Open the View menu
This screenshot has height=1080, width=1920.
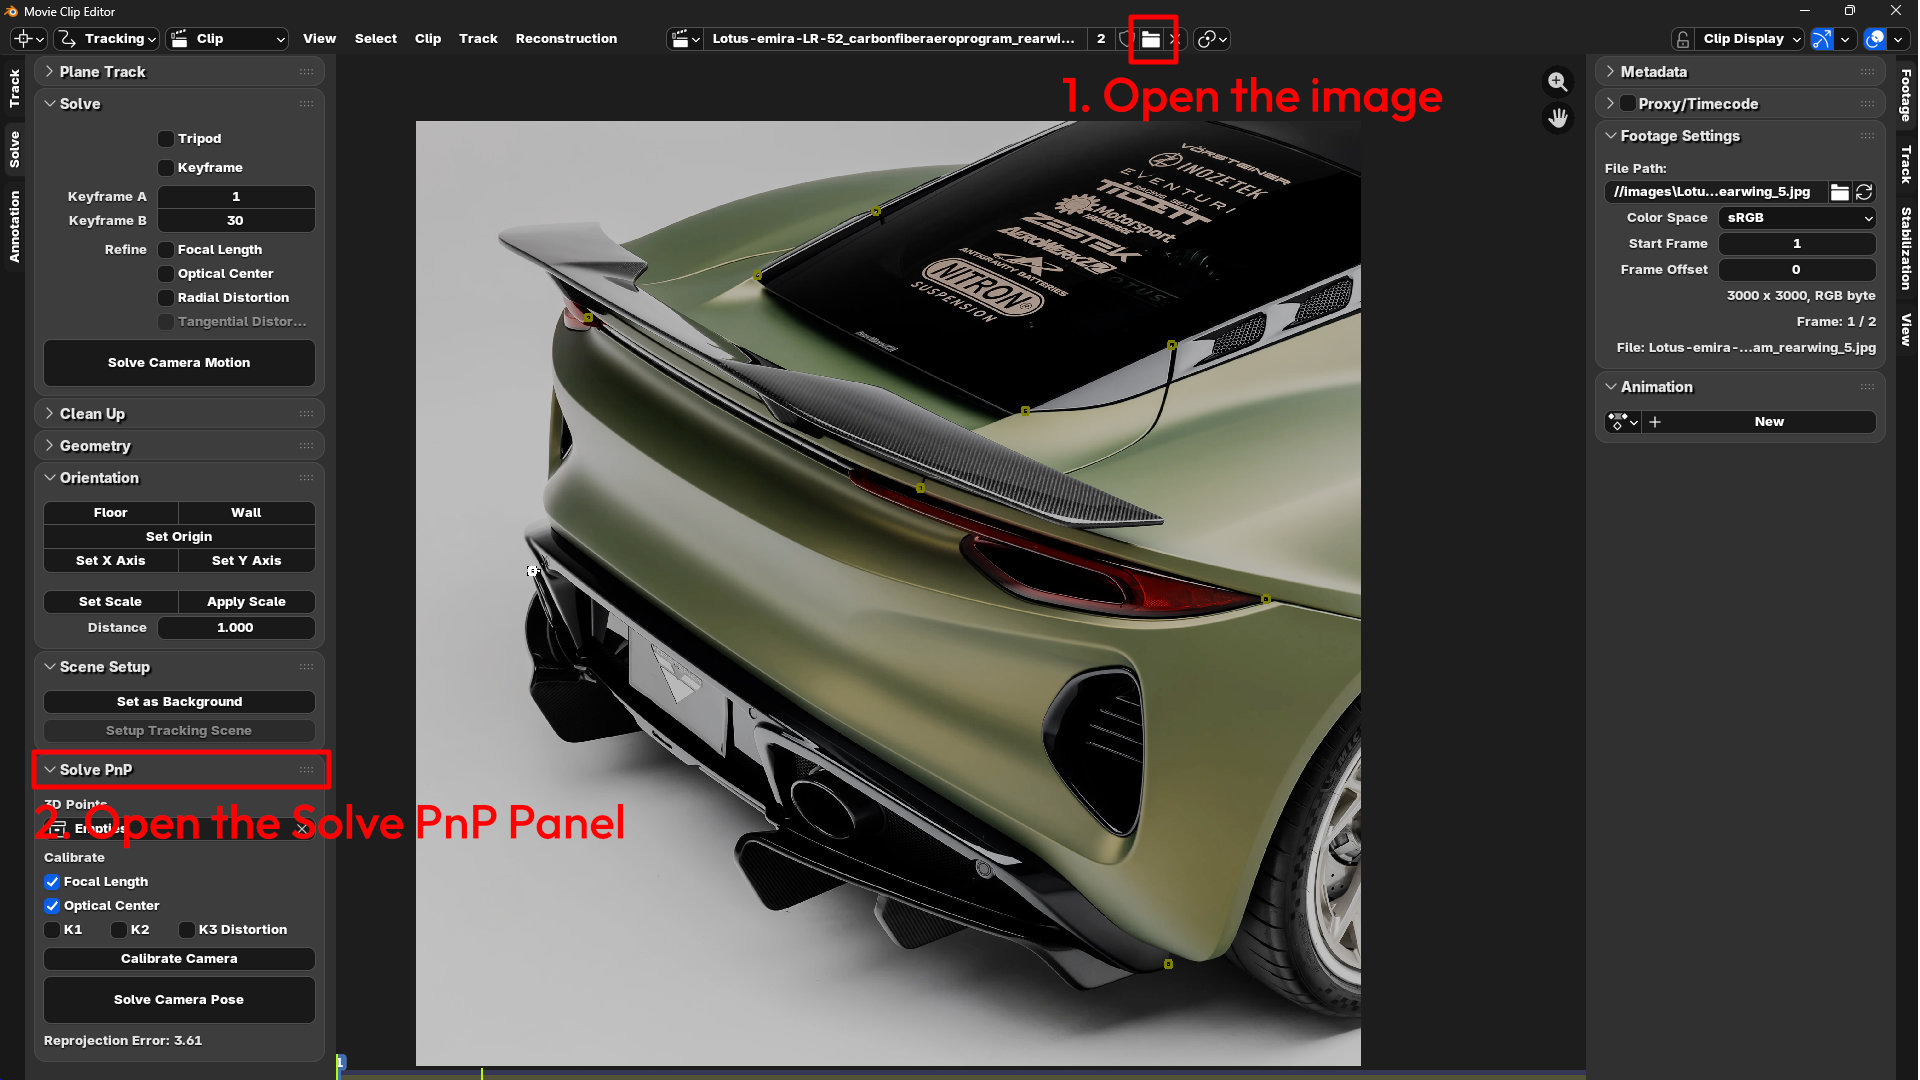click(319, 39)
